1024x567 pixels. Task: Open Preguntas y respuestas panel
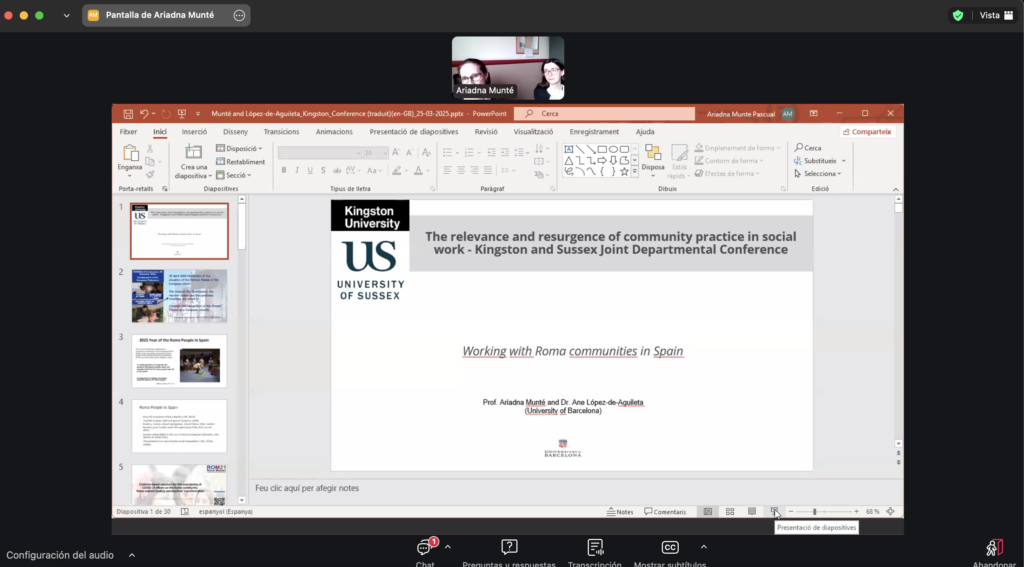tap(508, 549)
